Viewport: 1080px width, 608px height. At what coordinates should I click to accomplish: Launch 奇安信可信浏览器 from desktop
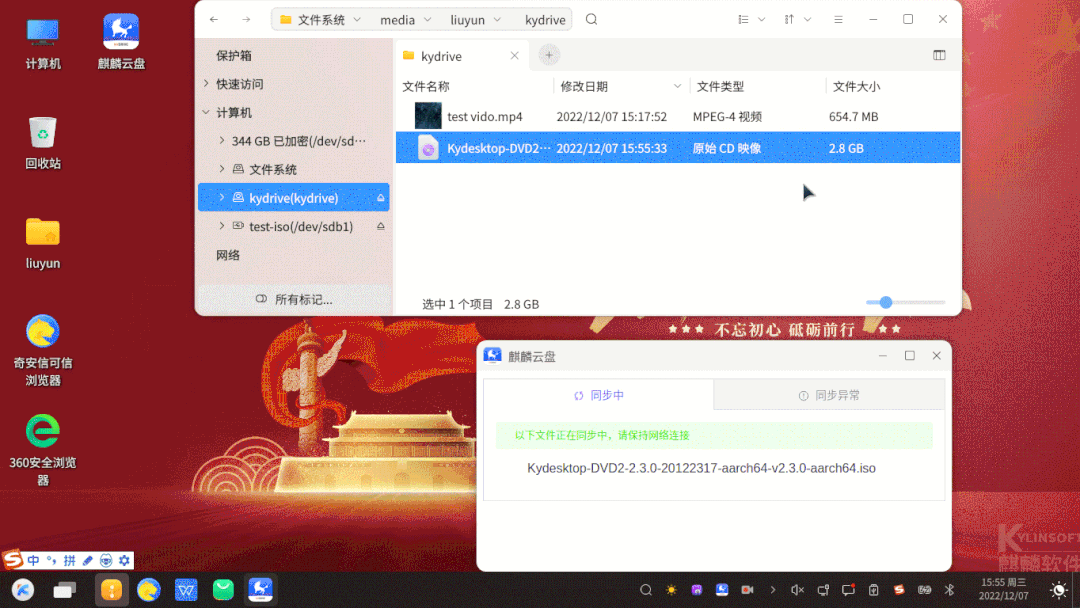coord(43,350)
